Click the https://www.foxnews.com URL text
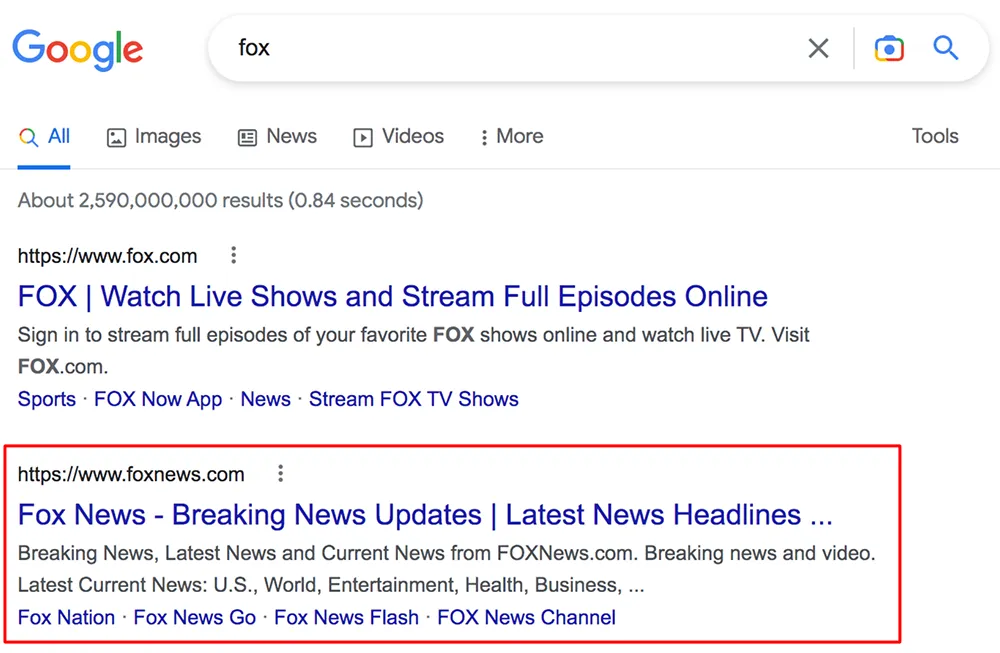1000x653 pixels. click(131, 474)
